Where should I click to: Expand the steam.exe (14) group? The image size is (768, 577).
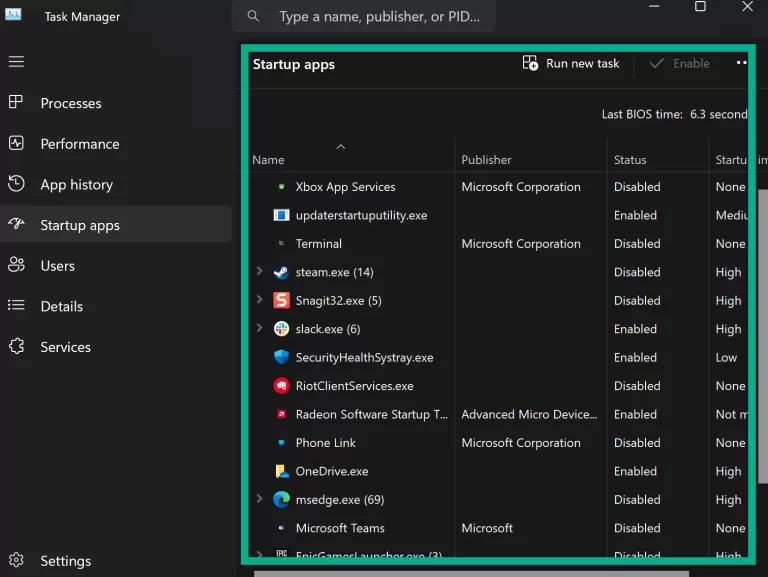[260, 271]
